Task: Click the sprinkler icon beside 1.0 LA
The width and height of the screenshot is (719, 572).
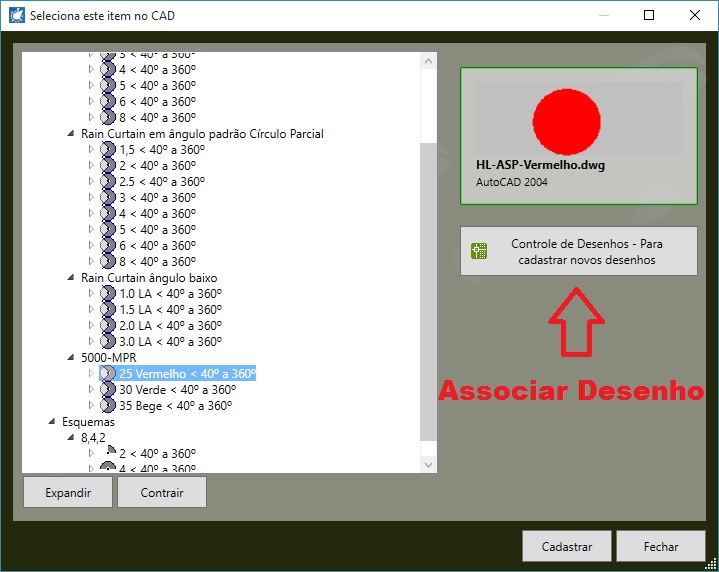Action: click(108, 294)
